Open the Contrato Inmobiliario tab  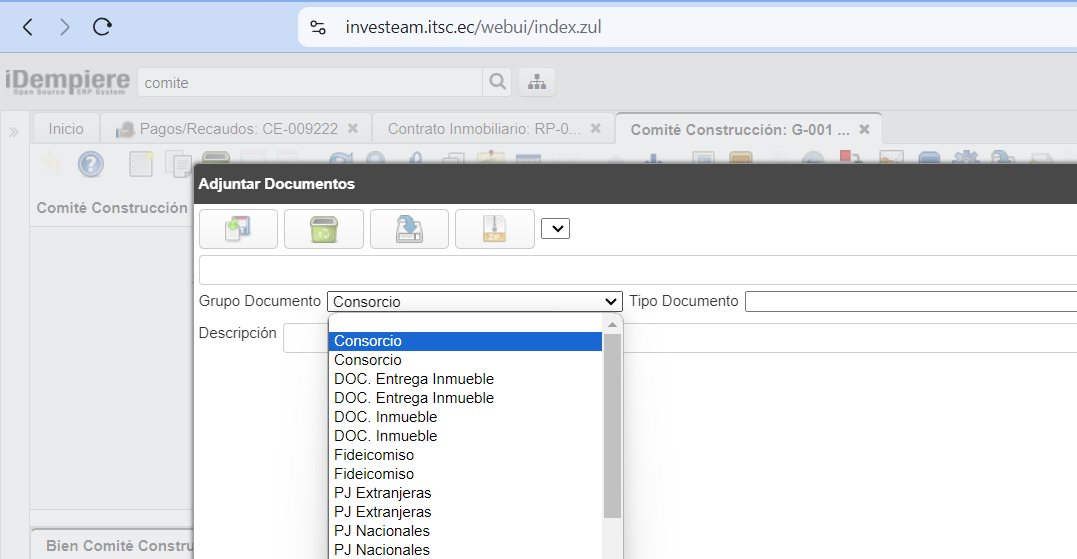coord(483,129)
